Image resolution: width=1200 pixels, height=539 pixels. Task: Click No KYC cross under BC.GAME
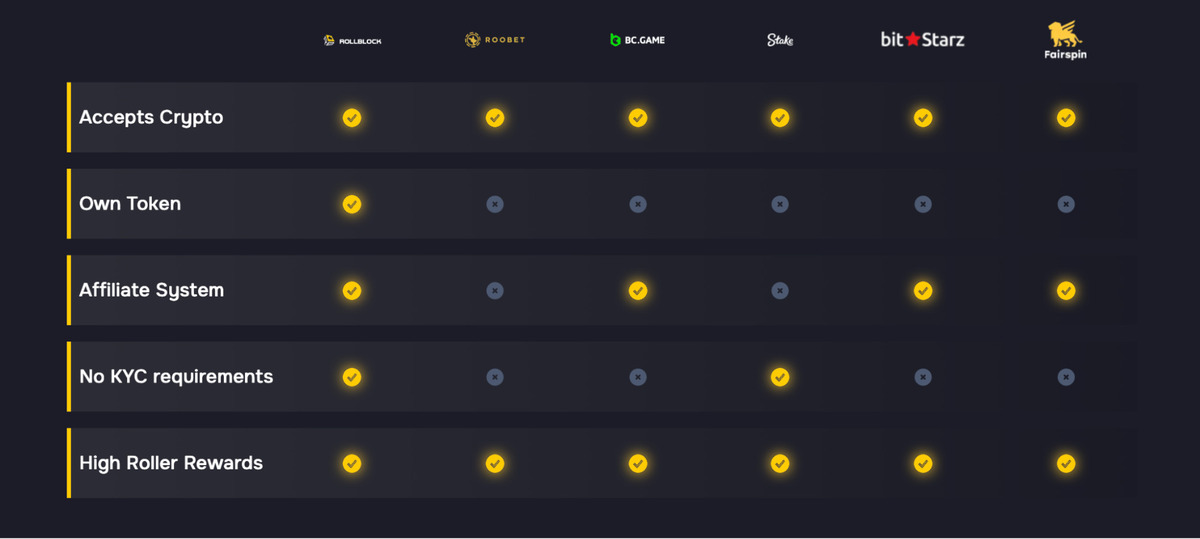638,377
